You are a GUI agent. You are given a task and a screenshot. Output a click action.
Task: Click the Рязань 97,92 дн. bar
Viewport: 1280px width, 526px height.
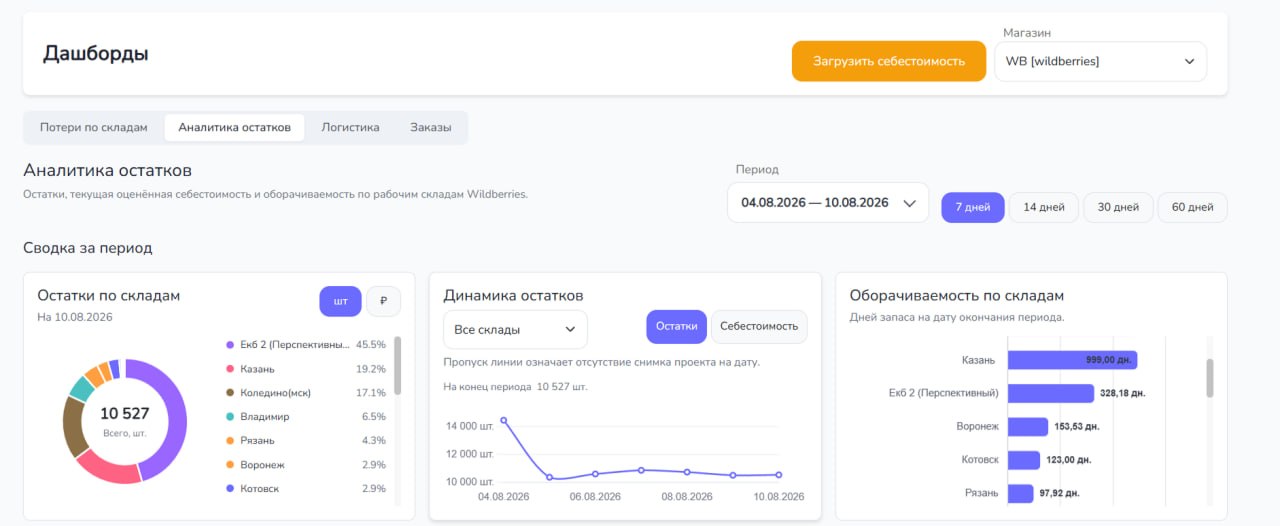pyautogui.click(x=1020, y=493)
